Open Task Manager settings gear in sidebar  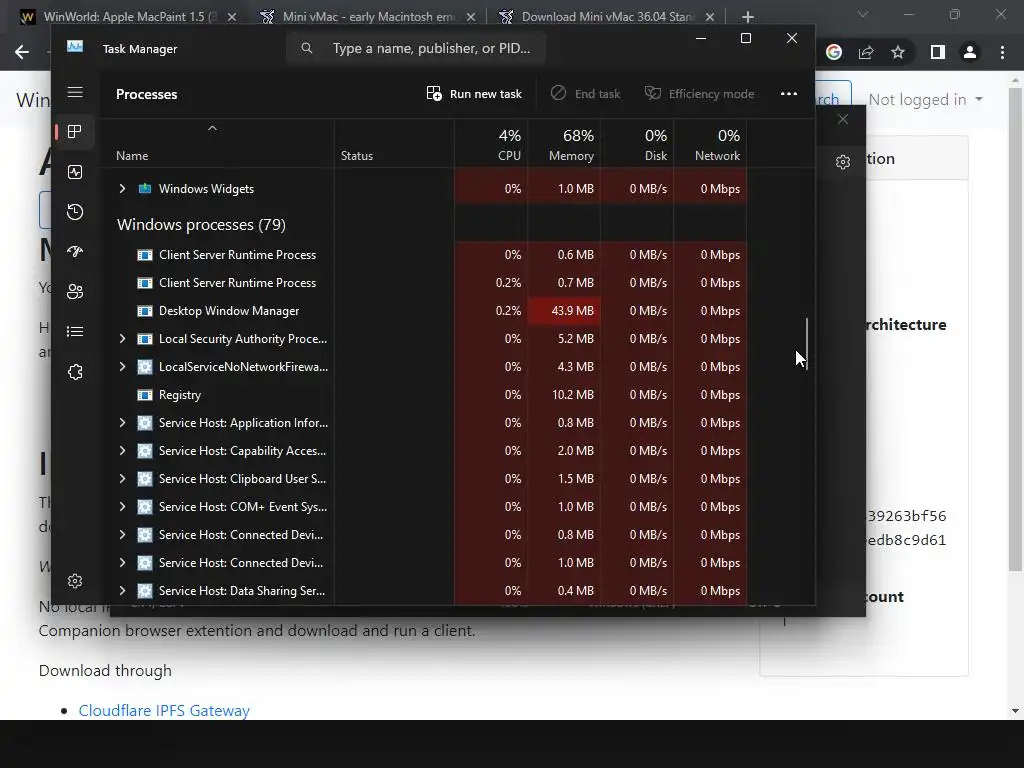75,581
